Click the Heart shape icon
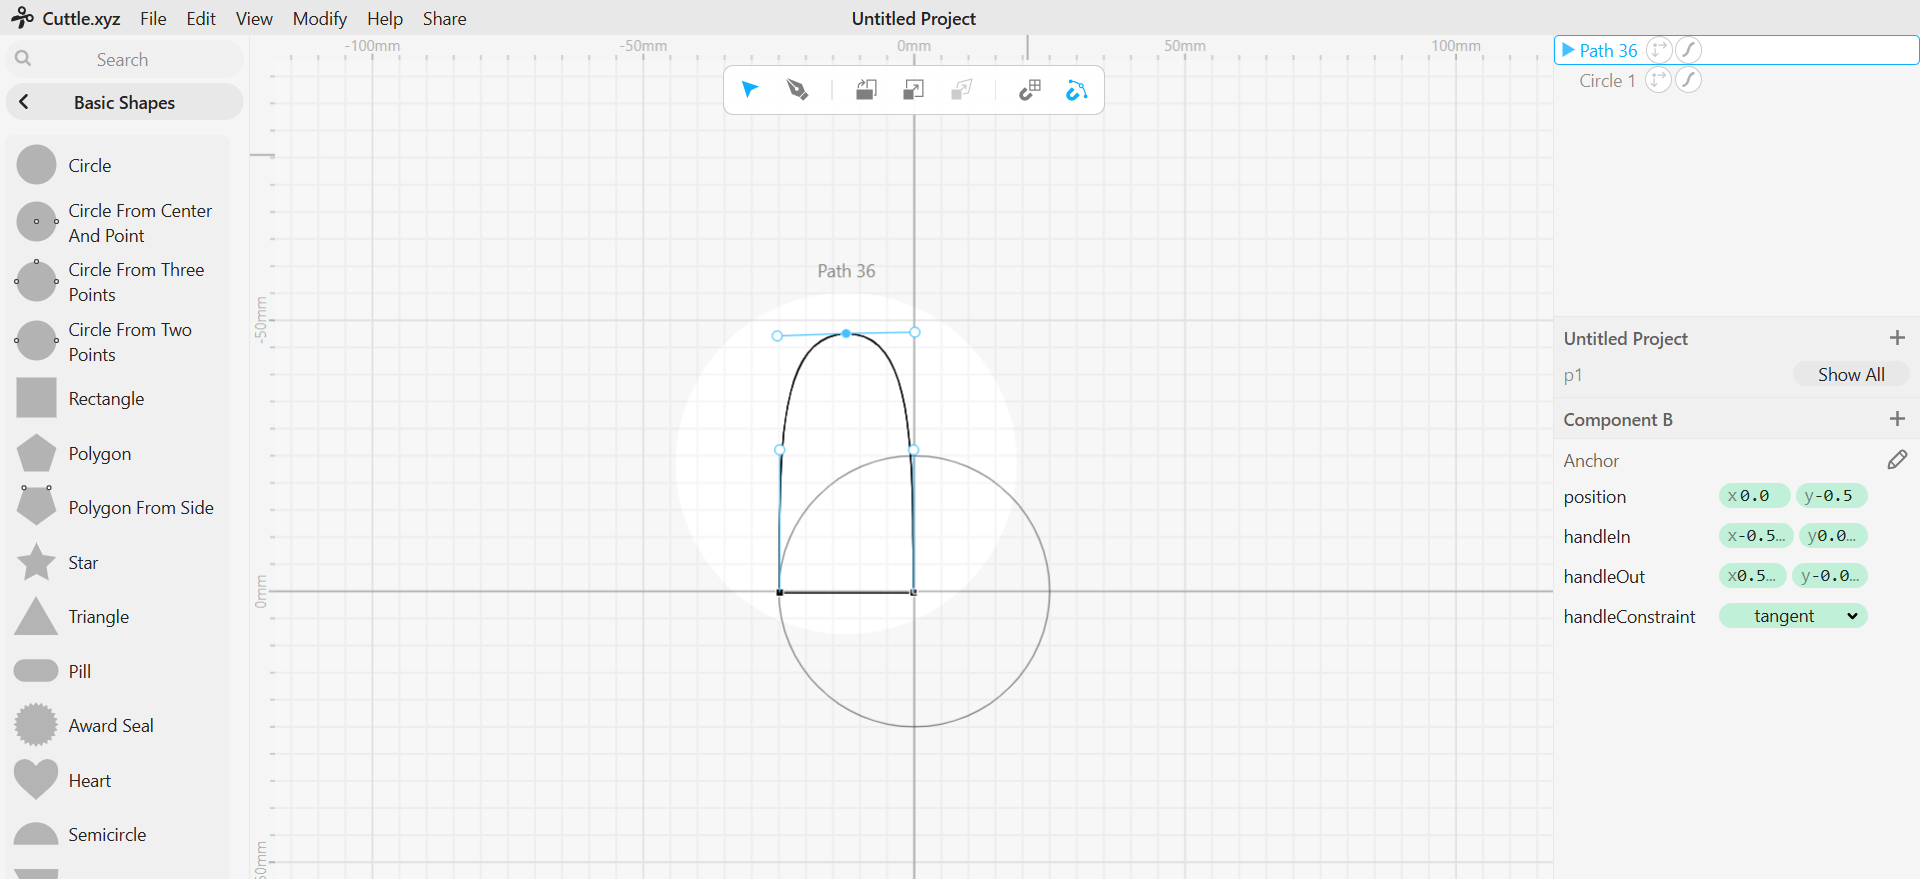This screenshot has height=879, width=1920. click(x=36, y=780)
